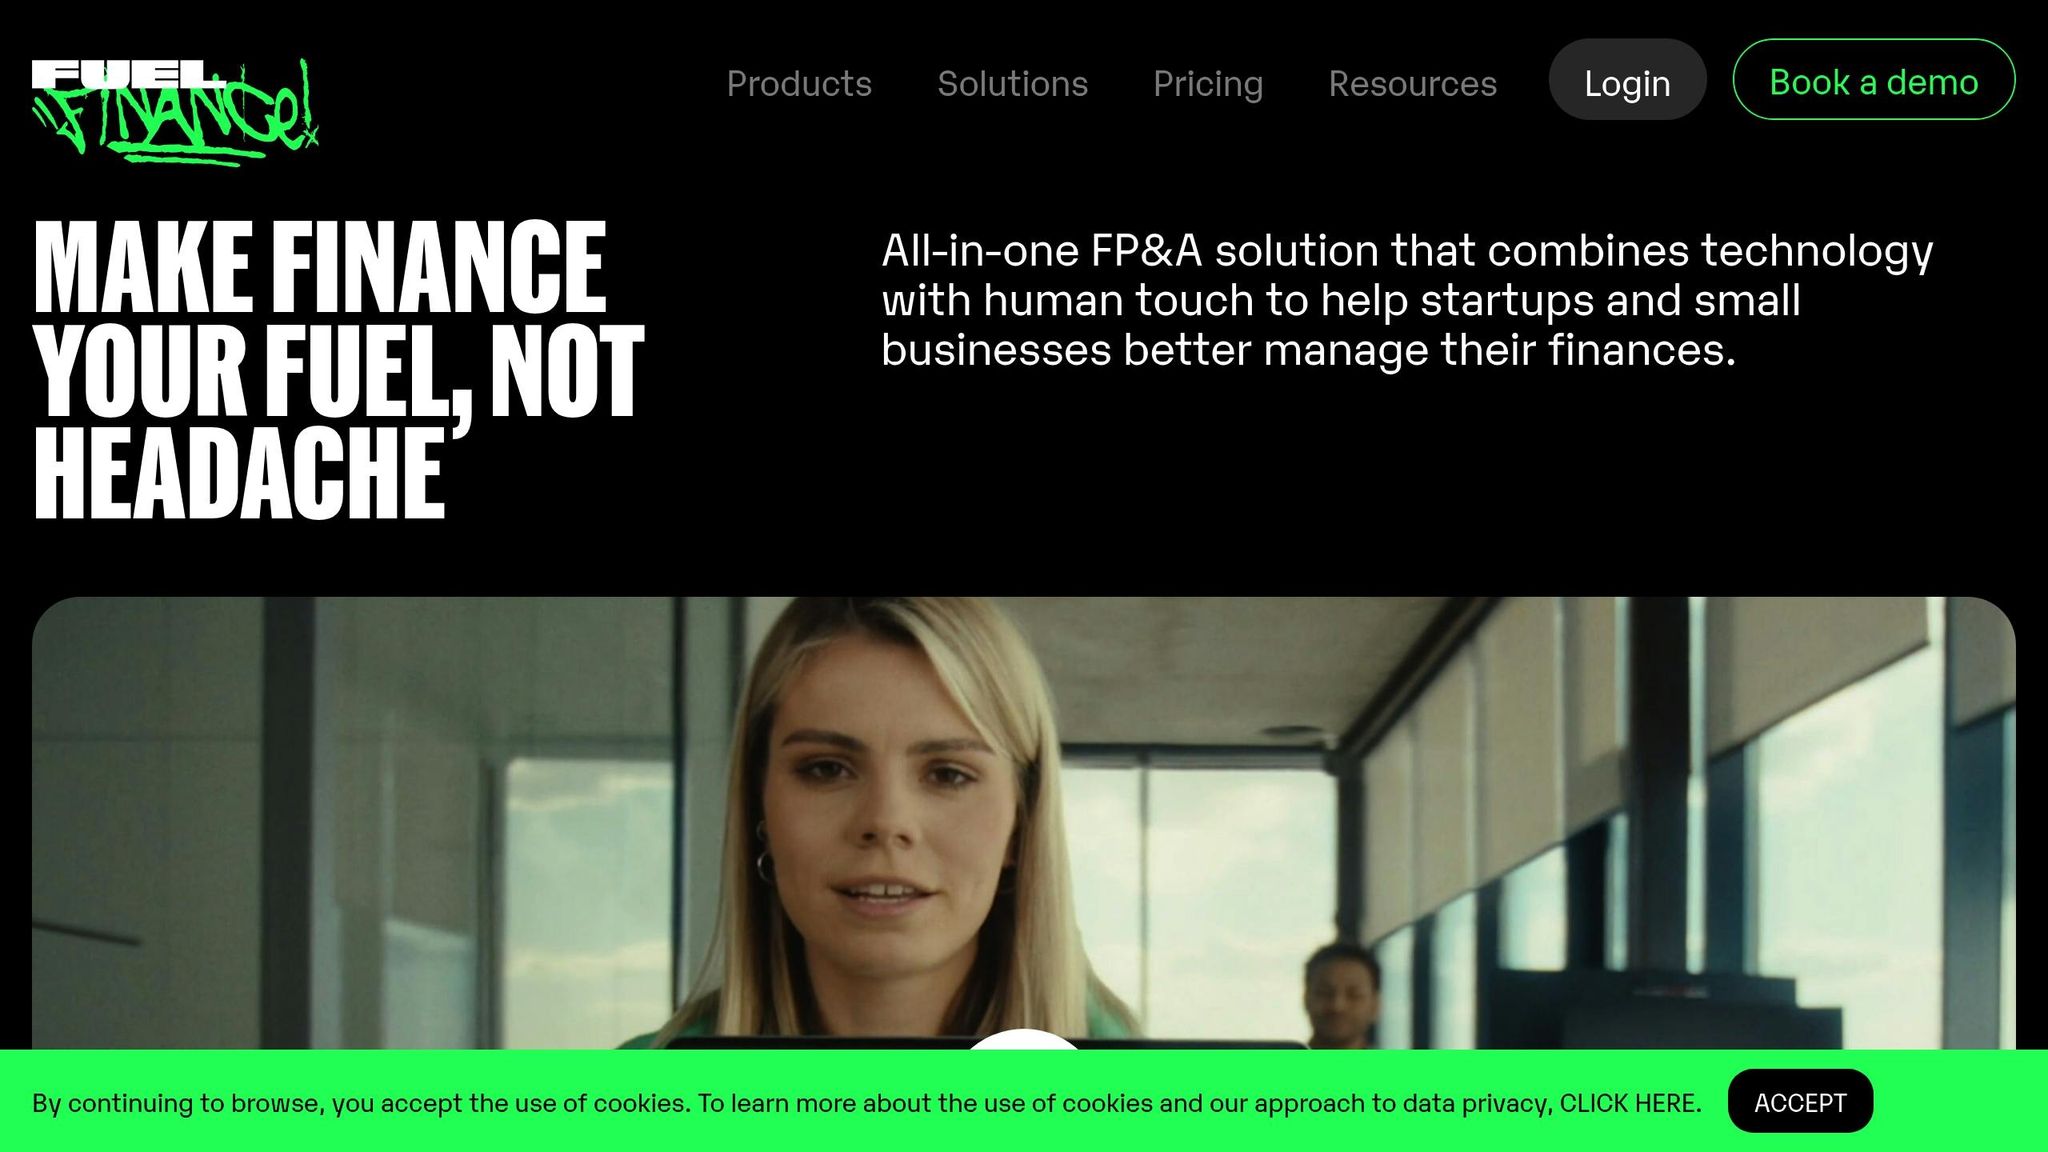Open the Resources dropdown
The height and width of the screenshot is (1152, 2048).
pyautogui.click(x=1412, y=83)
